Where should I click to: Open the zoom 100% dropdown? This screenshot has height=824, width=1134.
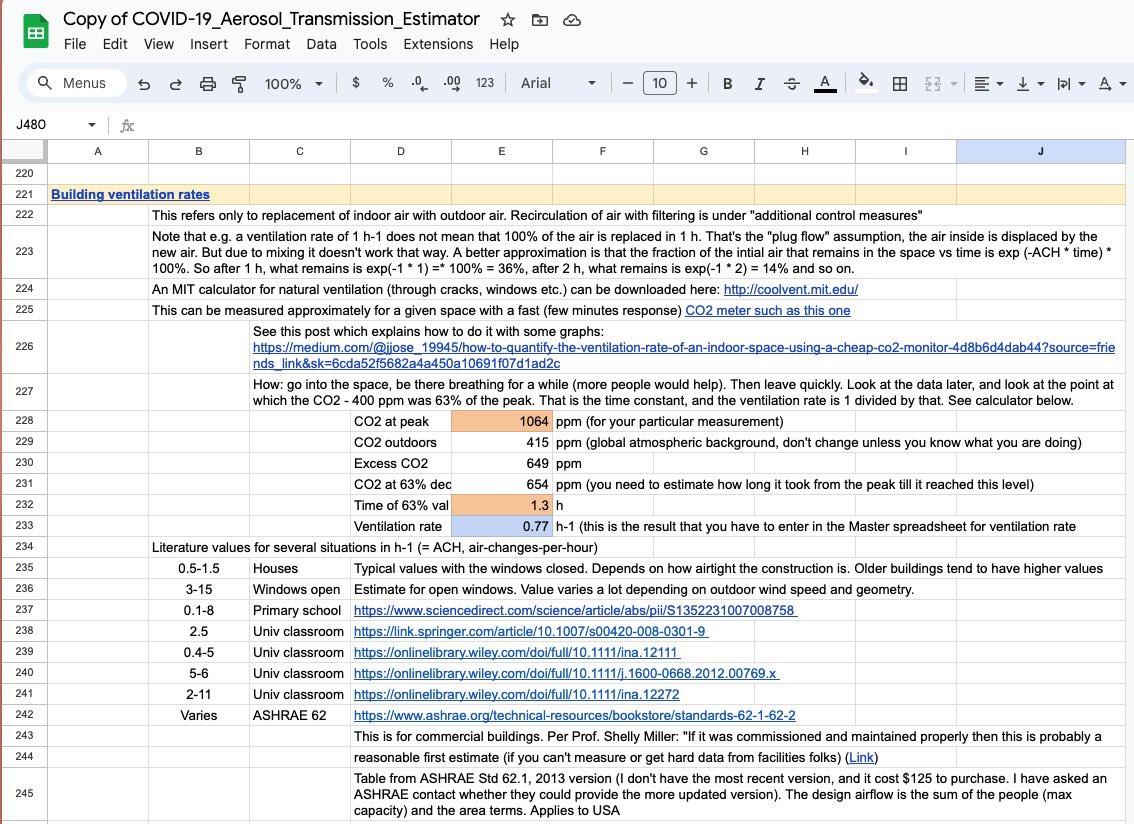coord(293,84)
